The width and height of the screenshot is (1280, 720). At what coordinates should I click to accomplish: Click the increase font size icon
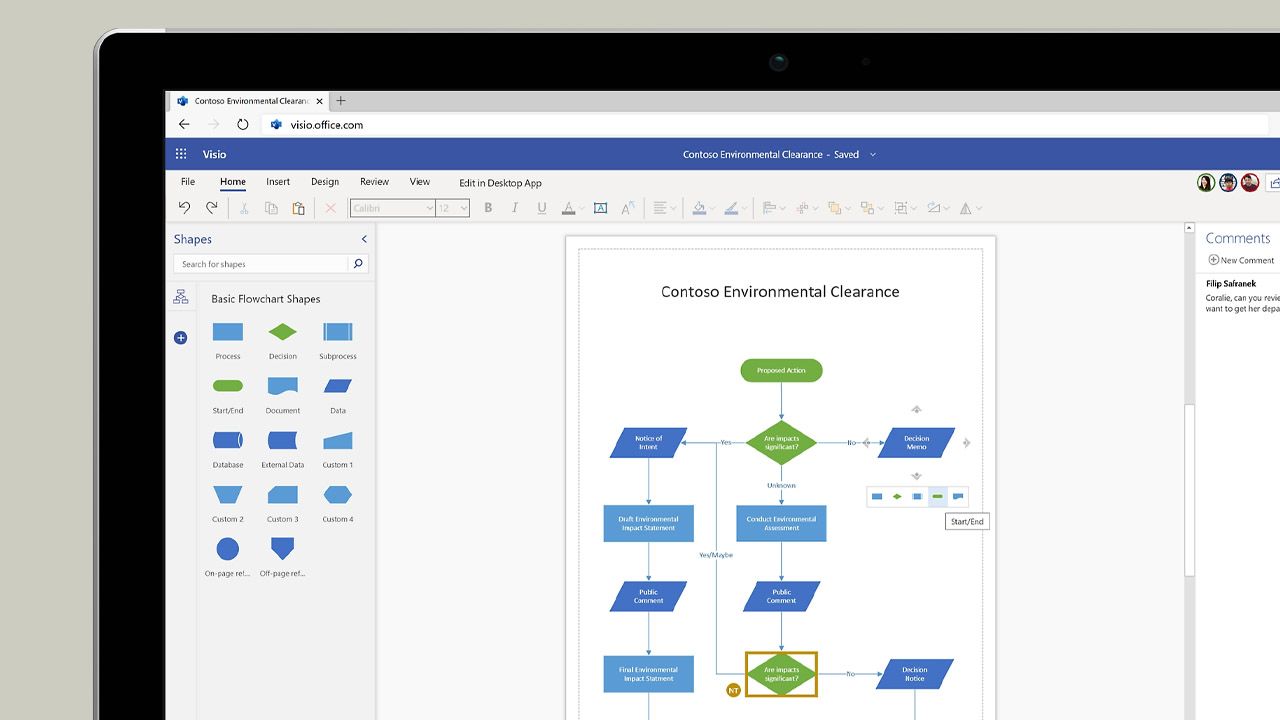pyautogui.click(x=628, y=208)
